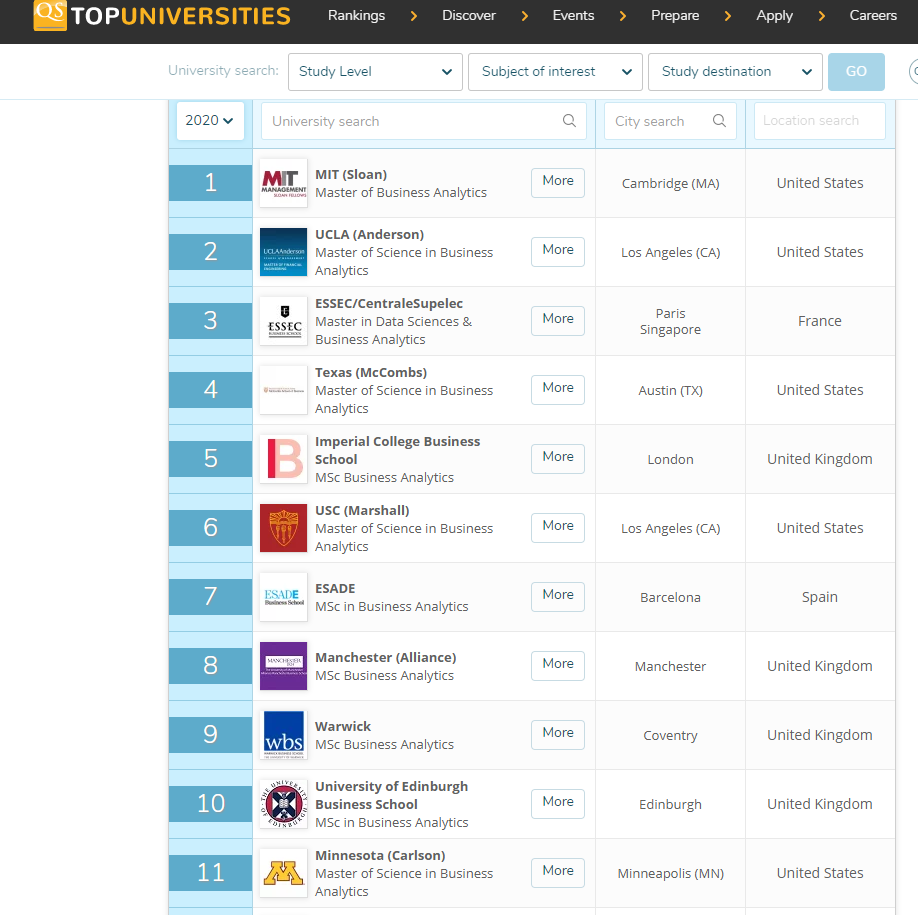The image size is (918, 915).
Task: Open the Texas (McCombs) program link
Action: click(371, 372)
